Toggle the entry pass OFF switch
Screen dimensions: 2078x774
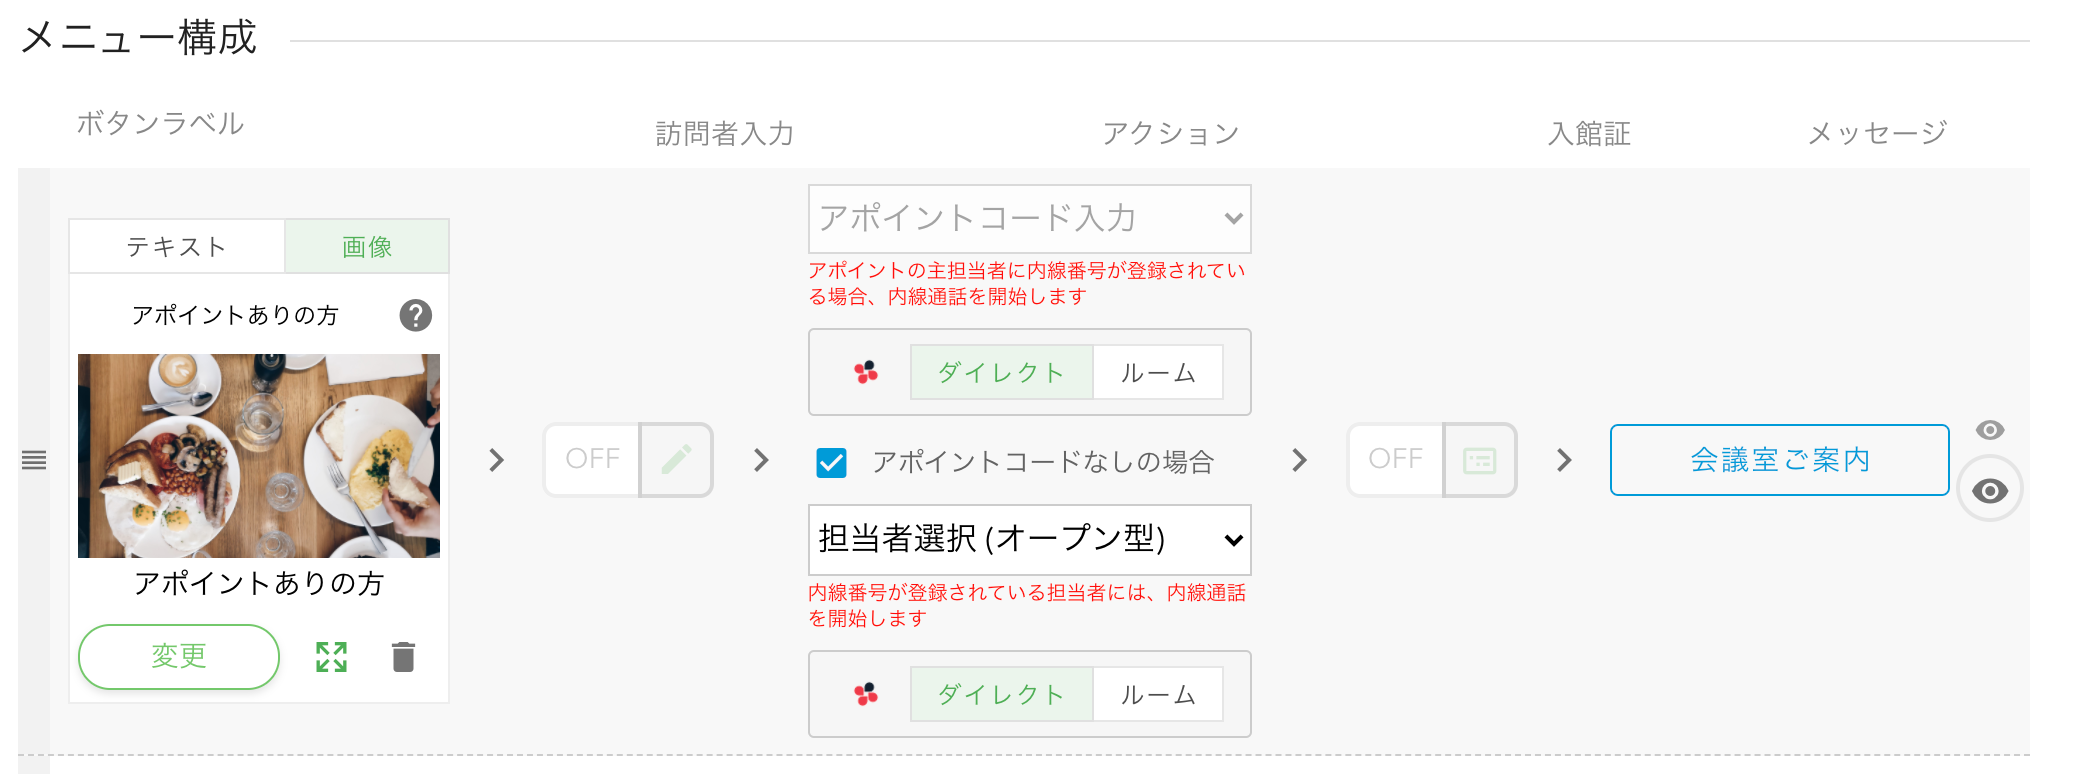click(x=1395, y=460)
